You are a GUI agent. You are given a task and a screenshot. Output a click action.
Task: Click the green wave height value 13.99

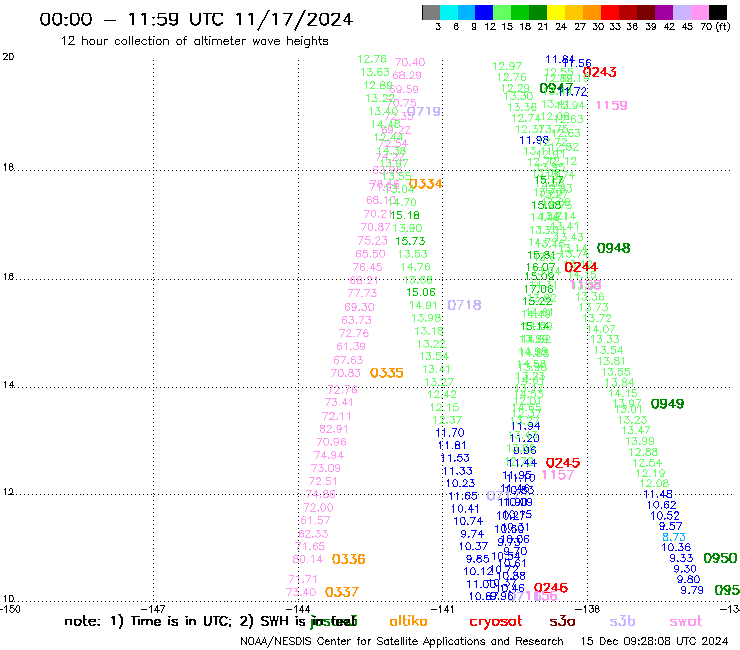pos(640,441)
